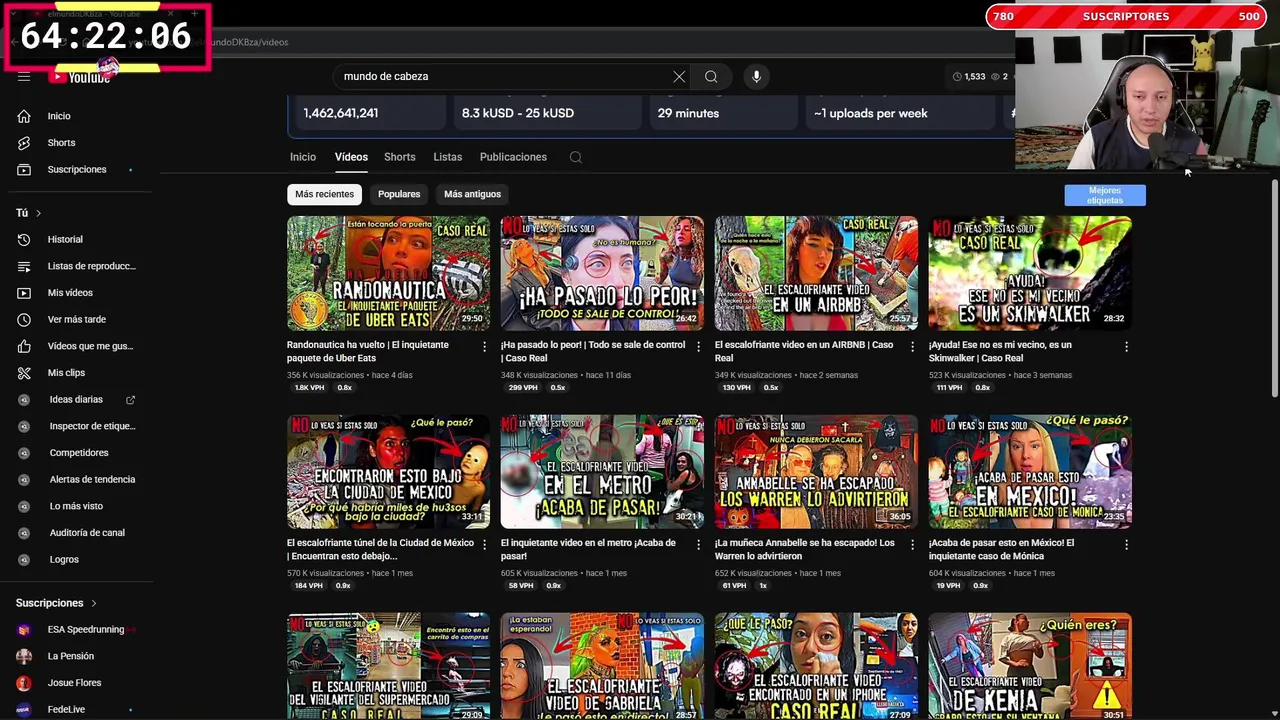The height and width of the screenshot is (720, 1280).
Task: Open Skinwalker vecino video thumbnail
Action: pyautogui.click(x=1030, y=273)
